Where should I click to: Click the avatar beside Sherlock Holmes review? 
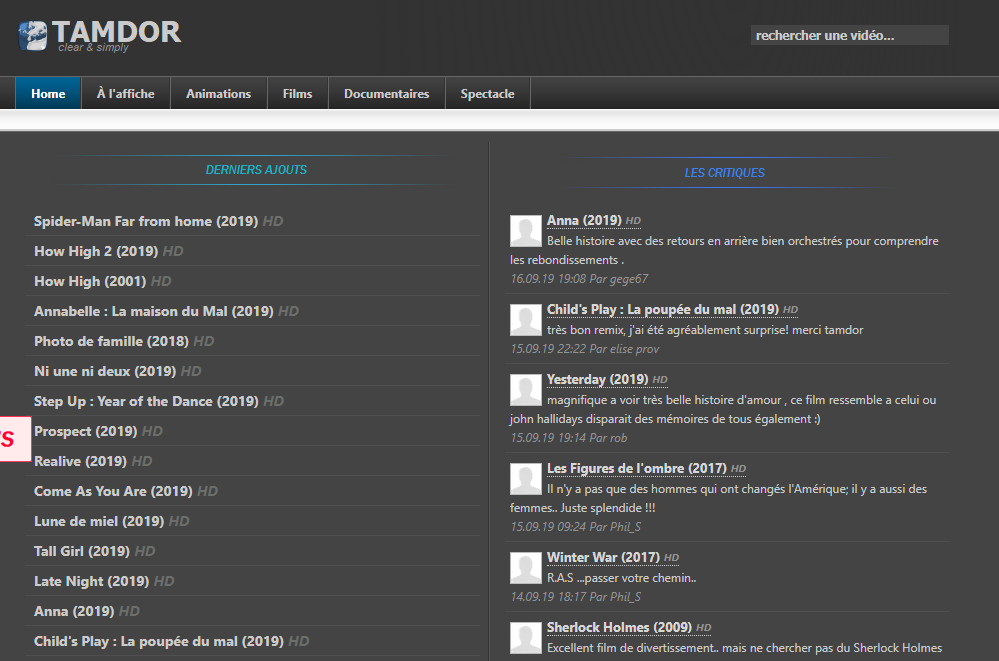pyautogui.click(x=526, y=638)
